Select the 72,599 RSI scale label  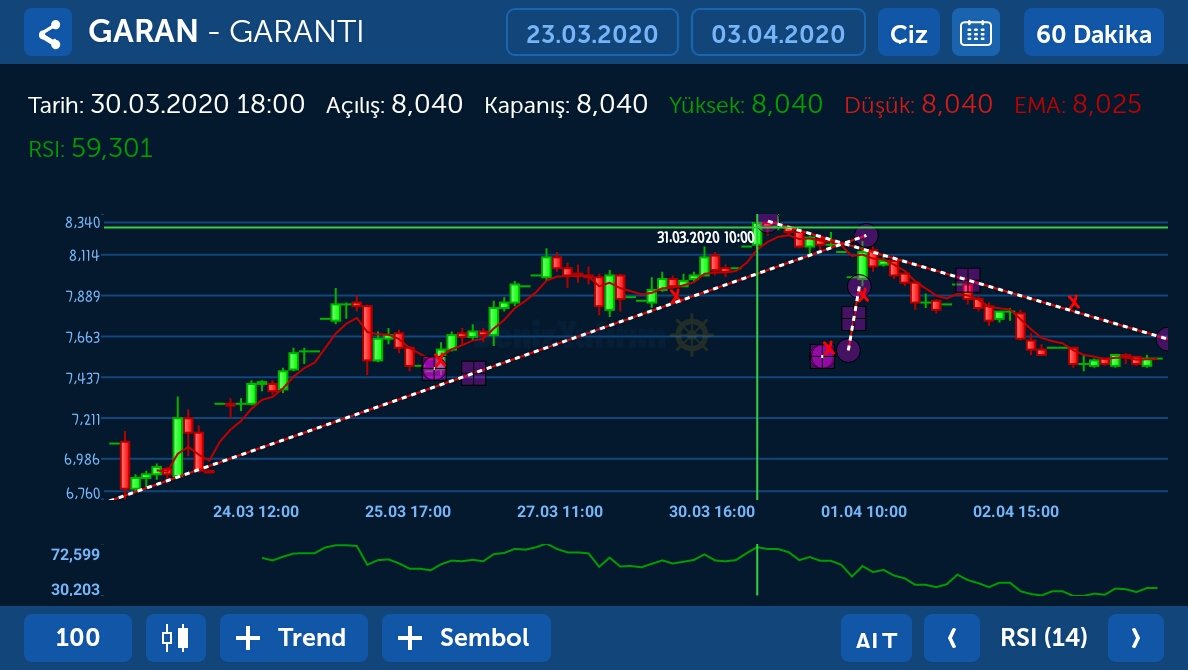coord(75,554)
